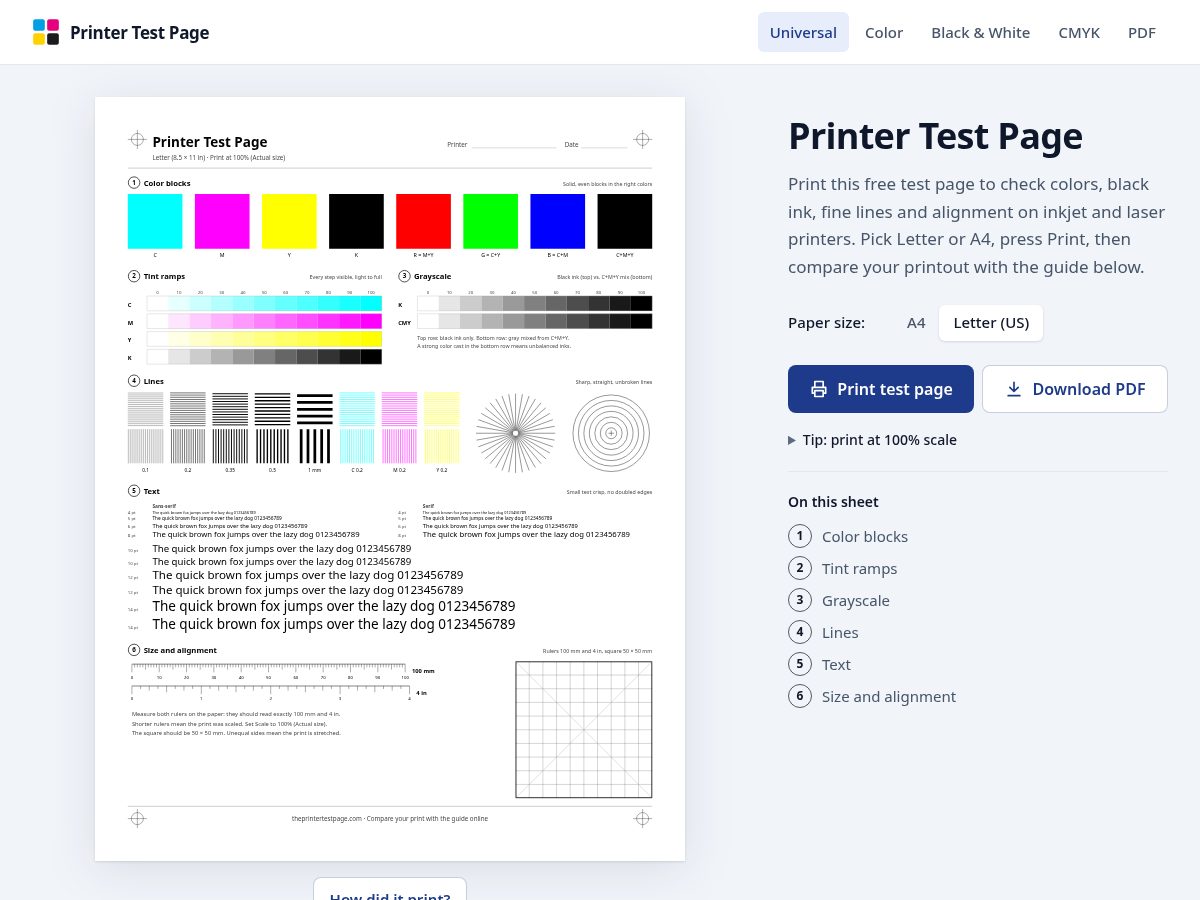Click the Download PDF button
Viewport: 1200px width, 900px height.
click(x=1075, y=389)
